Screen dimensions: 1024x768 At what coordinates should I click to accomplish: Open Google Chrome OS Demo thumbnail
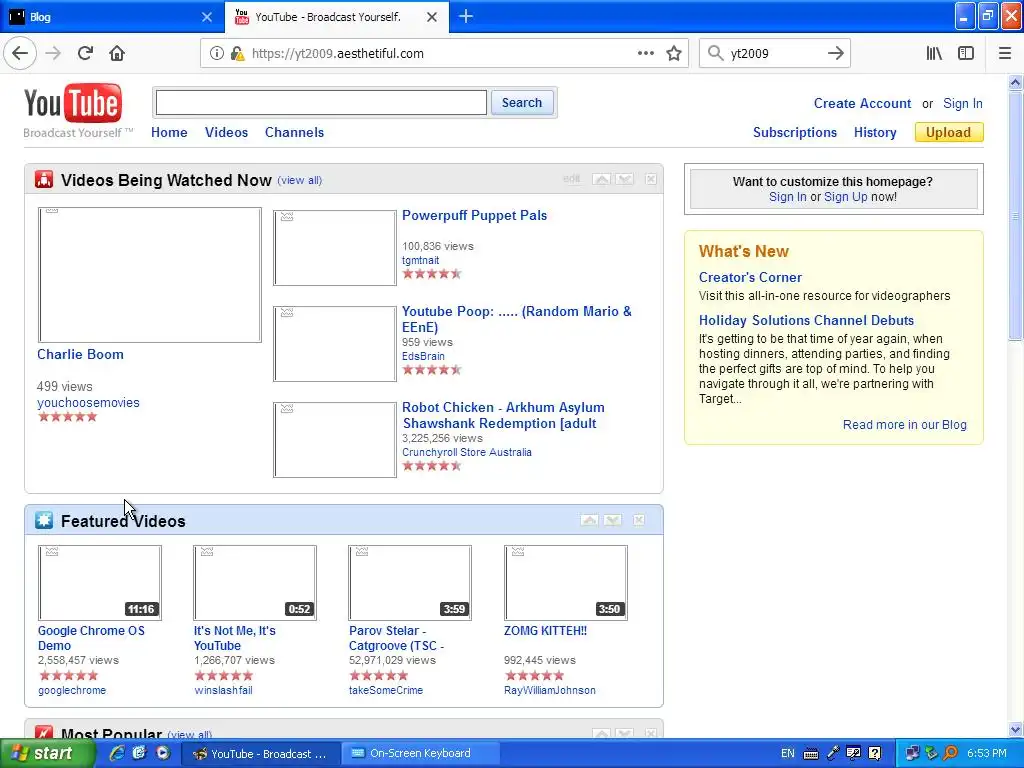click(x=100, y=583)
